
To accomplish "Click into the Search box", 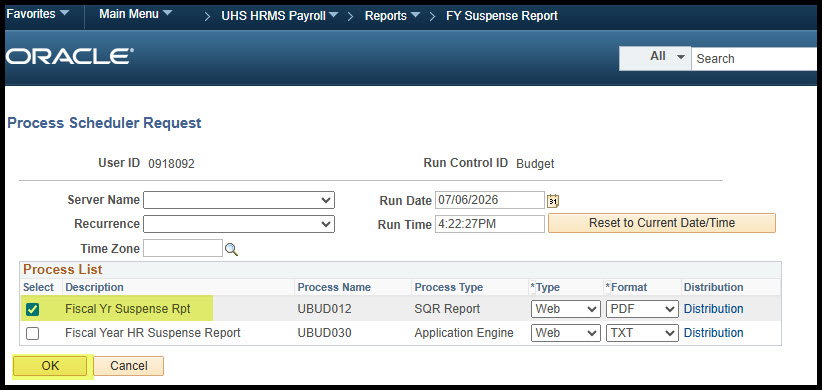I will [x=754, y=58].
